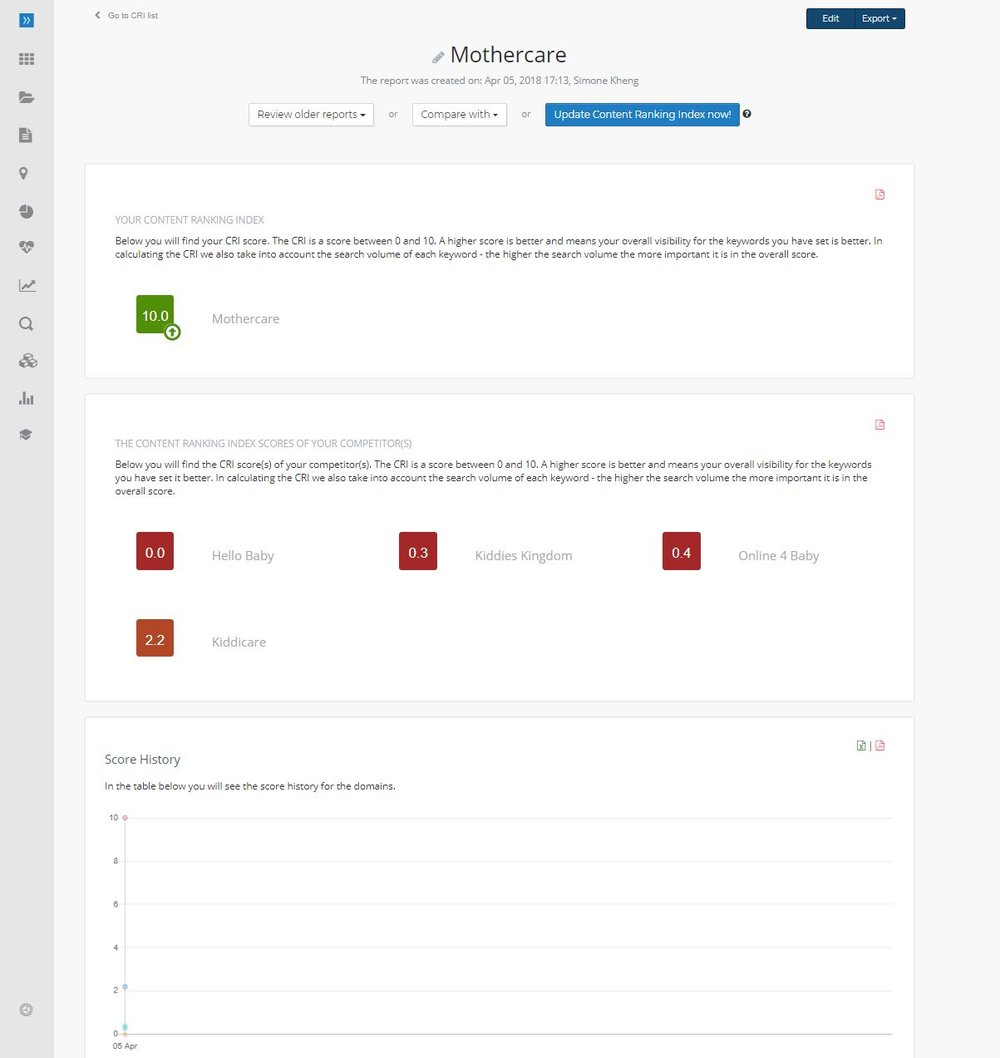Screen dimensions: 1000x1058
Task: Open the bar chart statistics sidebar icon
Action: 26,398
